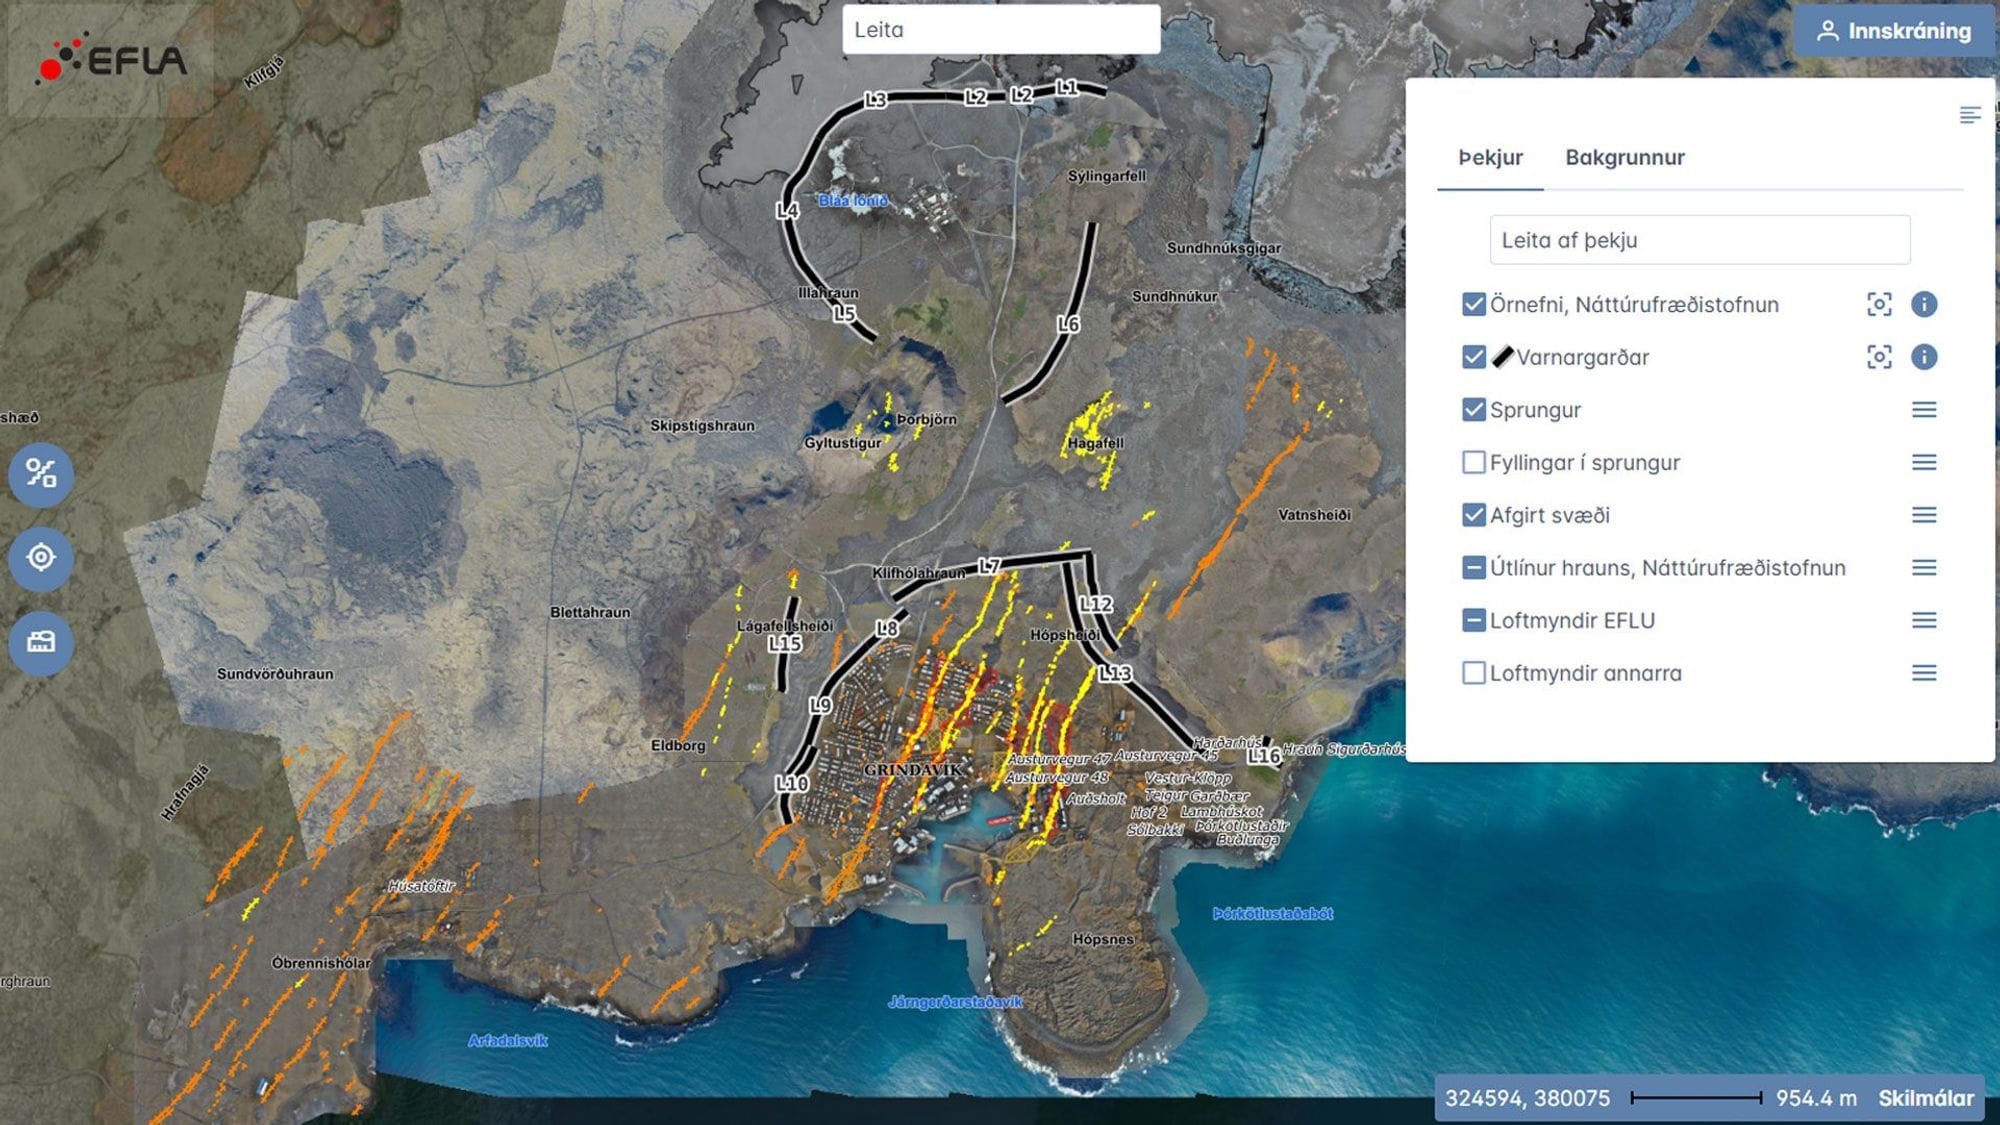Click the coordinates readout 324594, 380075
The width and height of the screenshot is (2000, 1125).
pos(1527,1098)
